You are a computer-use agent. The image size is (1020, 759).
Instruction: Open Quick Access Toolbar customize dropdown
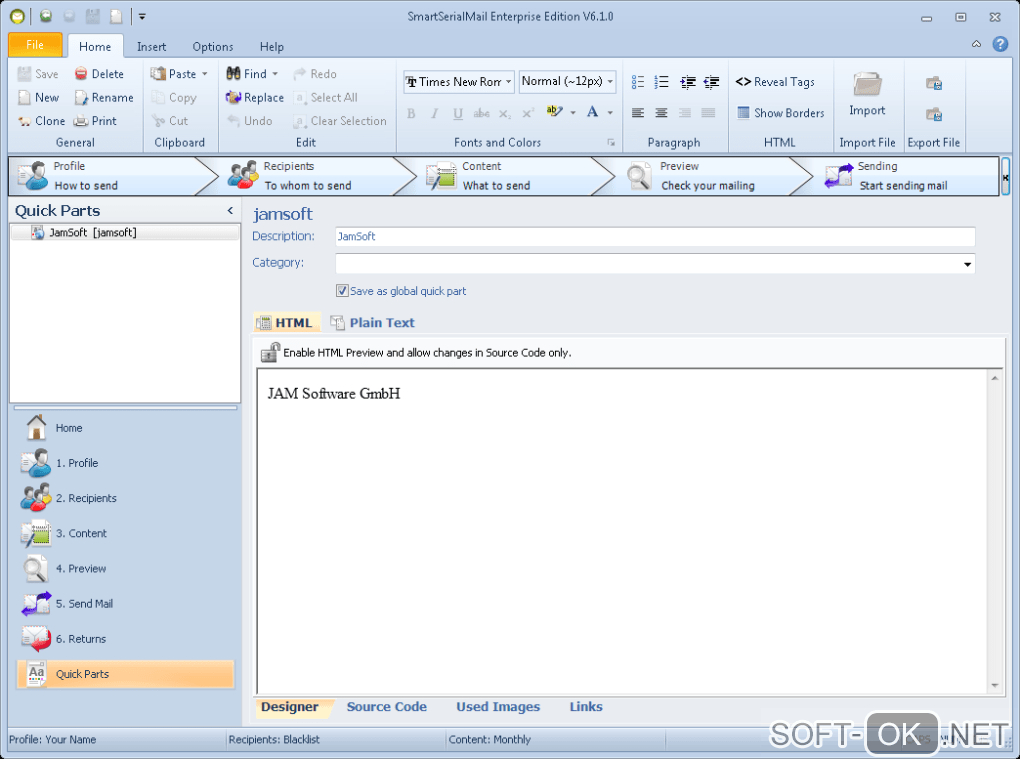pyautogui.click(x=142, y=17)
